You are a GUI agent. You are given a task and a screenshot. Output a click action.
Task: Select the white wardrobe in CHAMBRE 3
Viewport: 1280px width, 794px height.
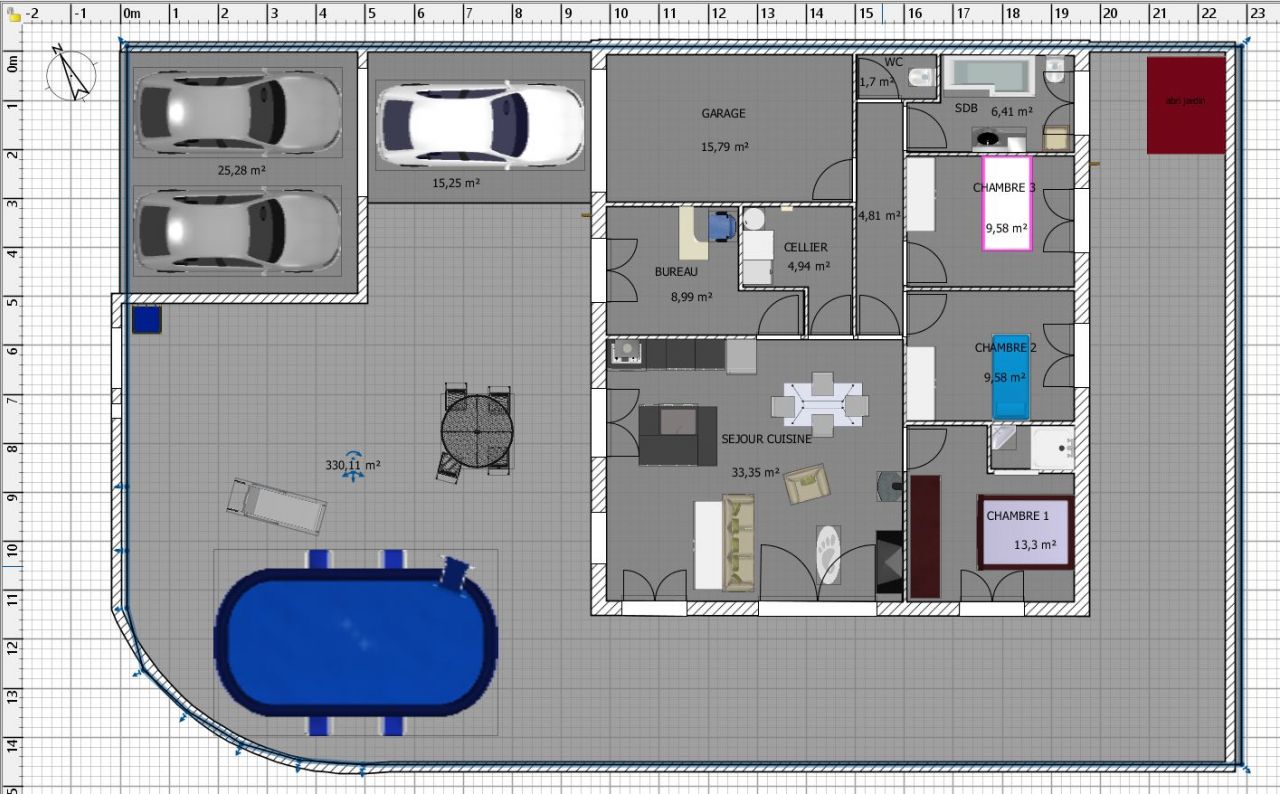[x=920, y=195]
